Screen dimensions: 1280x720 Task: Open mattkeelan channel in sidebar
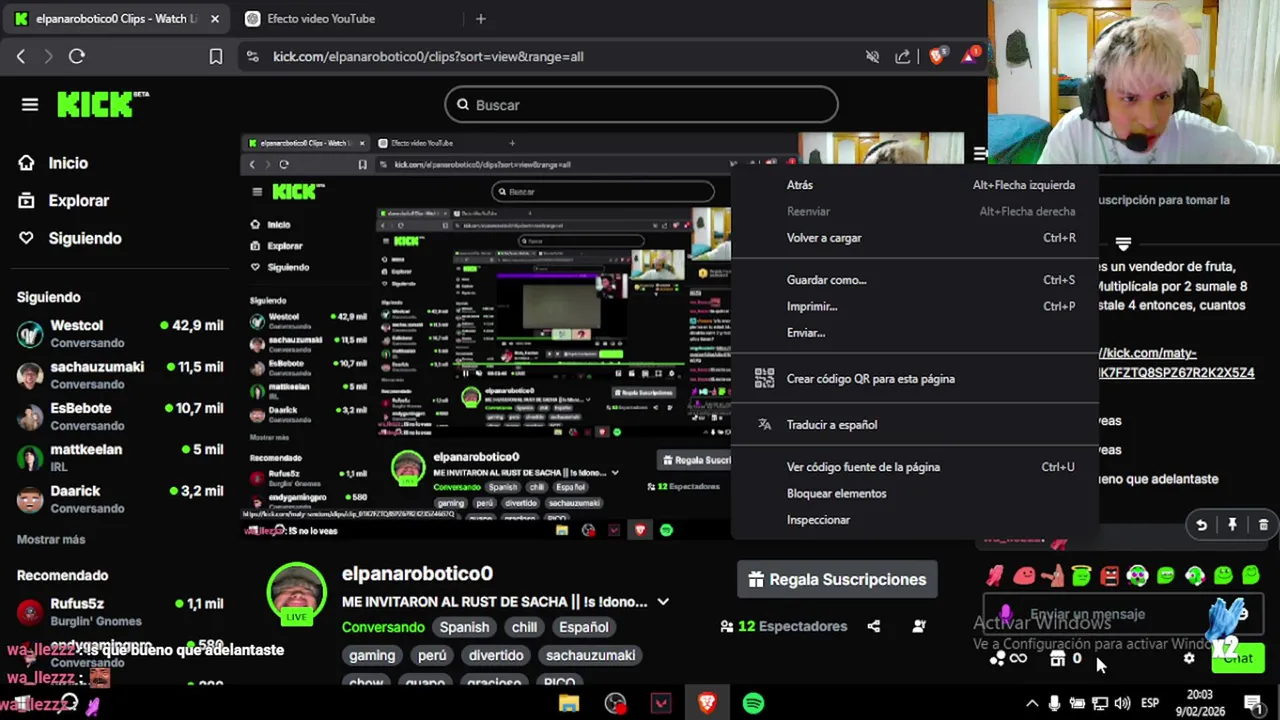coord(120,458)
